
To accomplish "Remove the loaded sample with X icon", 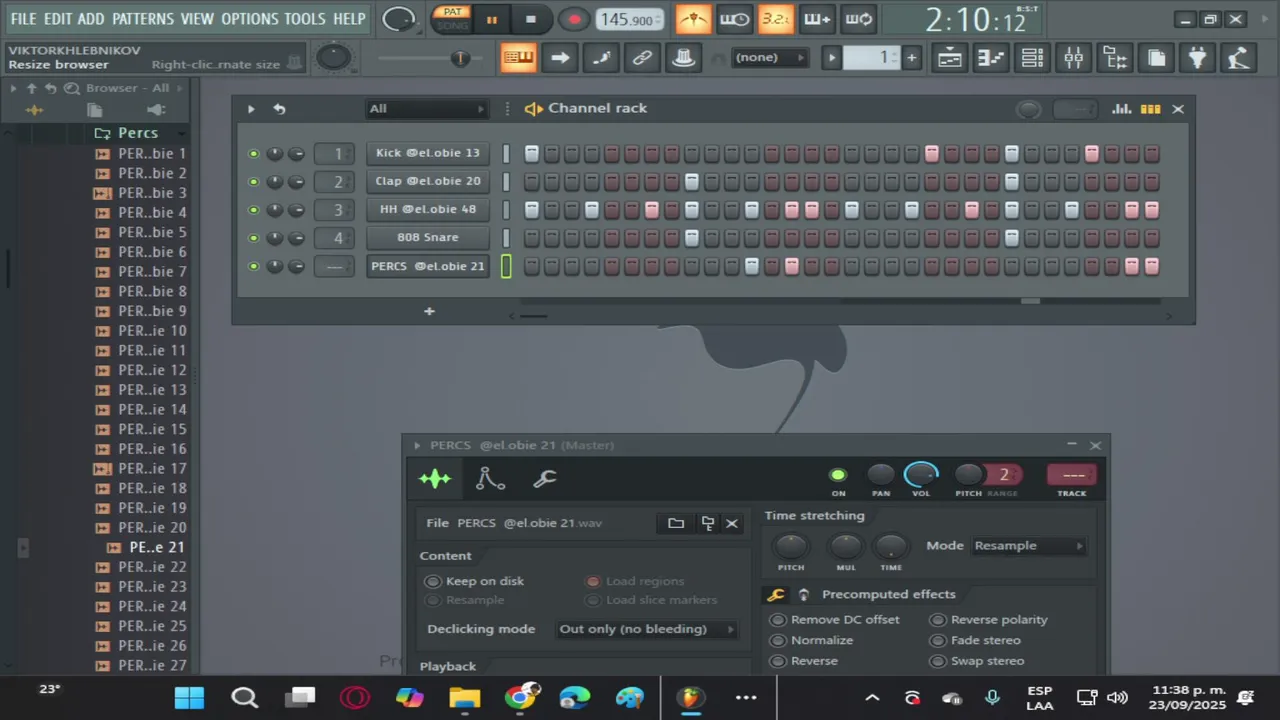I will click(x=732, y=523).
